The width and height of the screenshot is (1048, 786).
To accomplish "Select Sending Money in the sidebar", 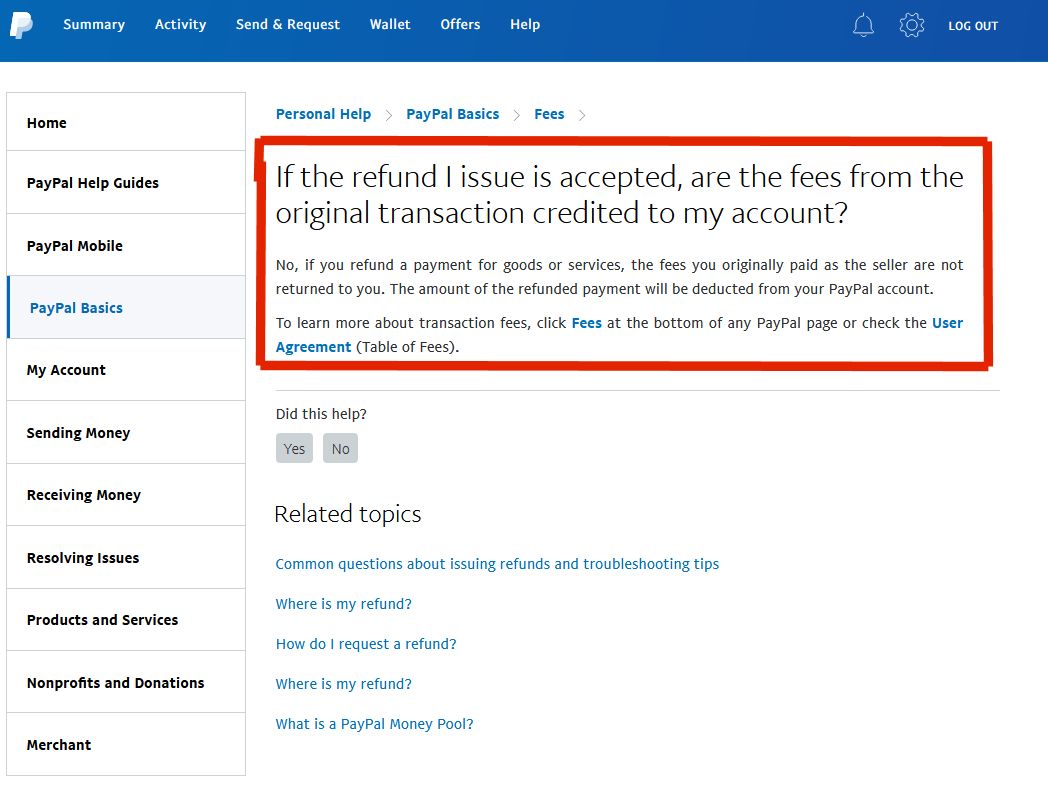I will (x=126, y=432).
